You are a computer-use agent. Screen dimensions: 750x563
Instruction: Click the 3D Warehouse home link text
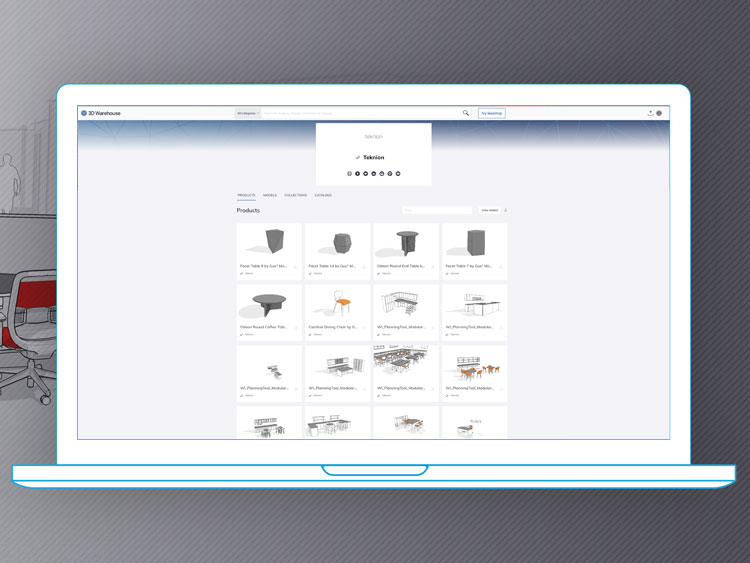click(104, 113)
